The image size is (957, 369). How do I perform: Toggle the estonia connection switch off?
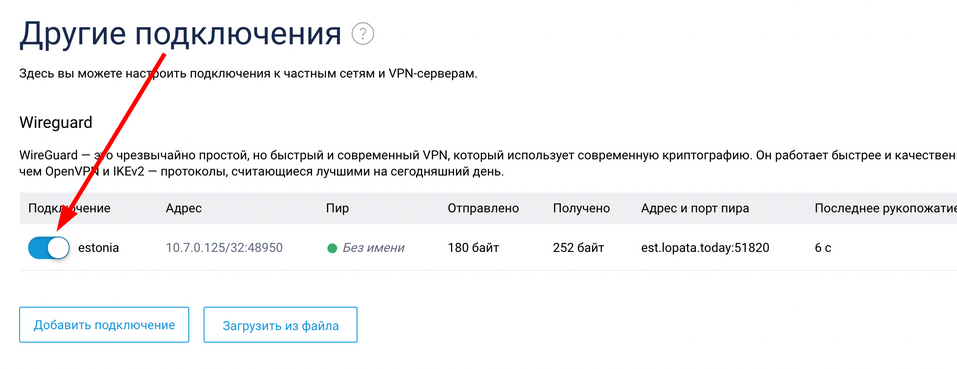point(49,248)
